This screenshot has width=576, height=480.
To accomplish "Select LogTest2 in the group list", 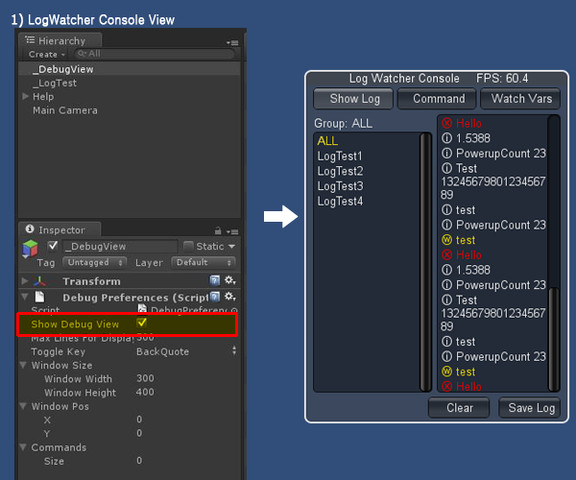I will tap(340, 171).
